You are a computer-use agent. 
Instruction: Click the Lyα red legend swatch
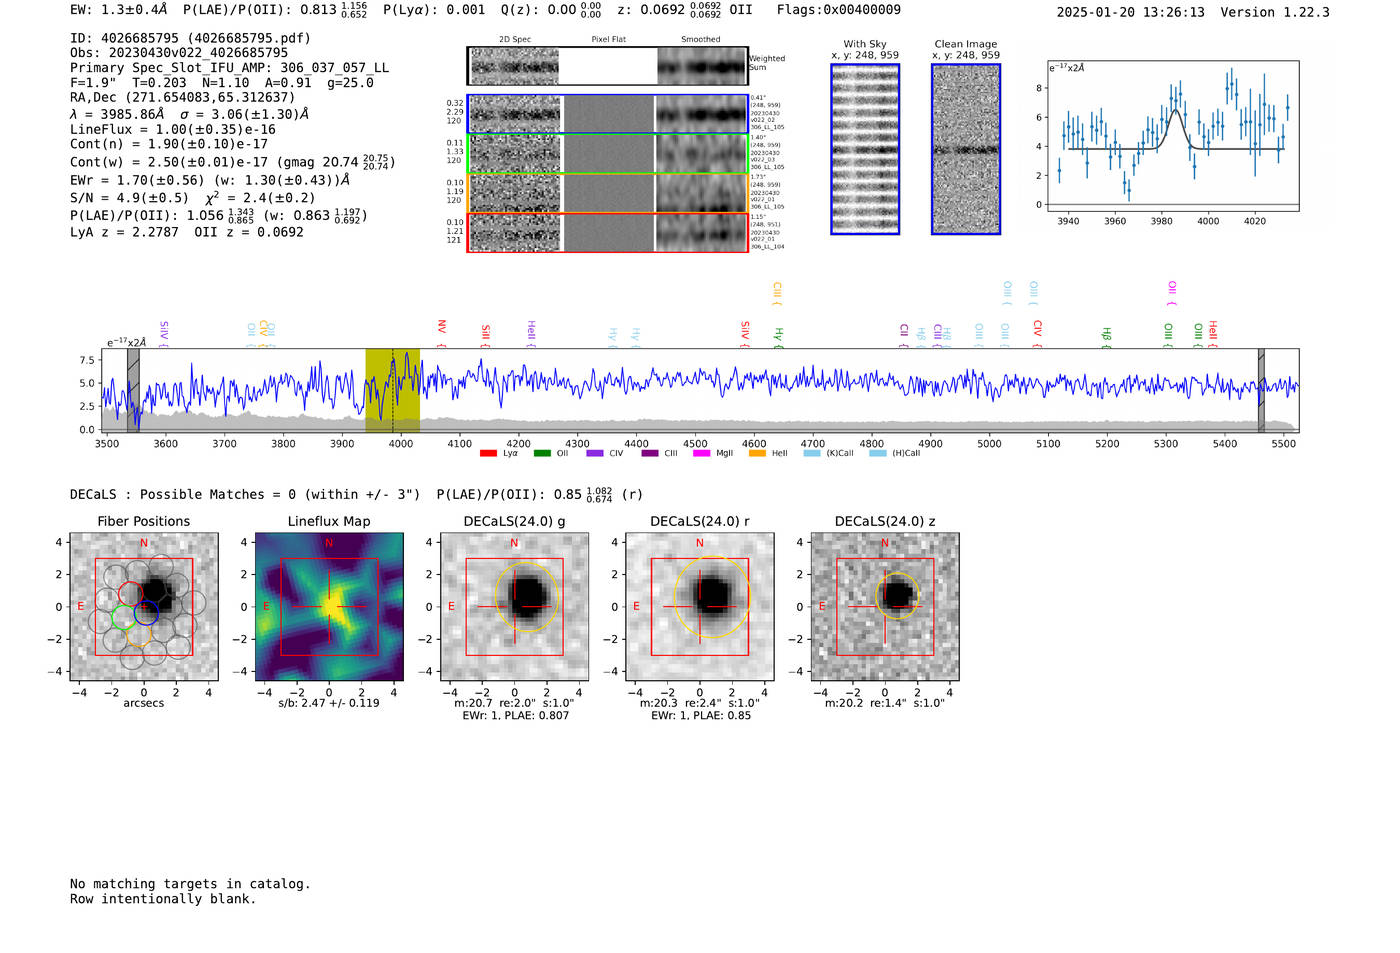tap(488, 453)
